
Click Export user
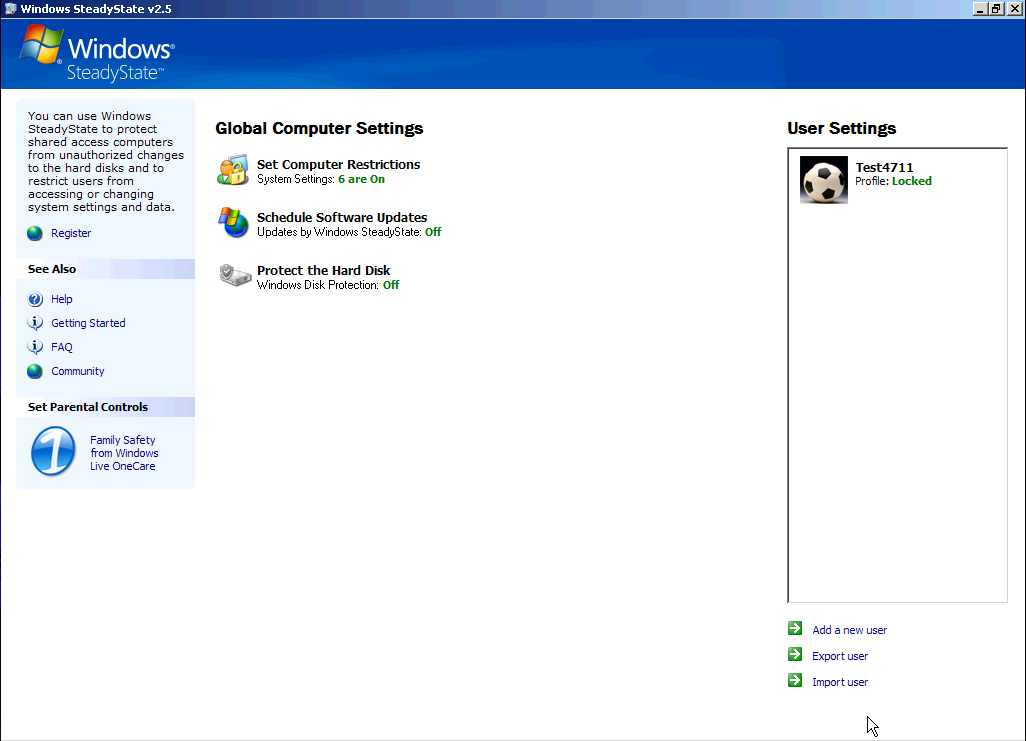pos(840,656)
